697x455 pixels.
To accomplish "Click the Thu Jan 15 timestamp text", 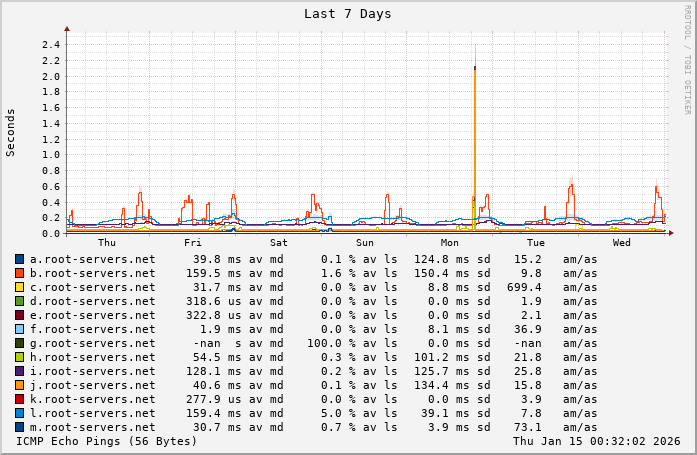I will click(x=596, y=441).
